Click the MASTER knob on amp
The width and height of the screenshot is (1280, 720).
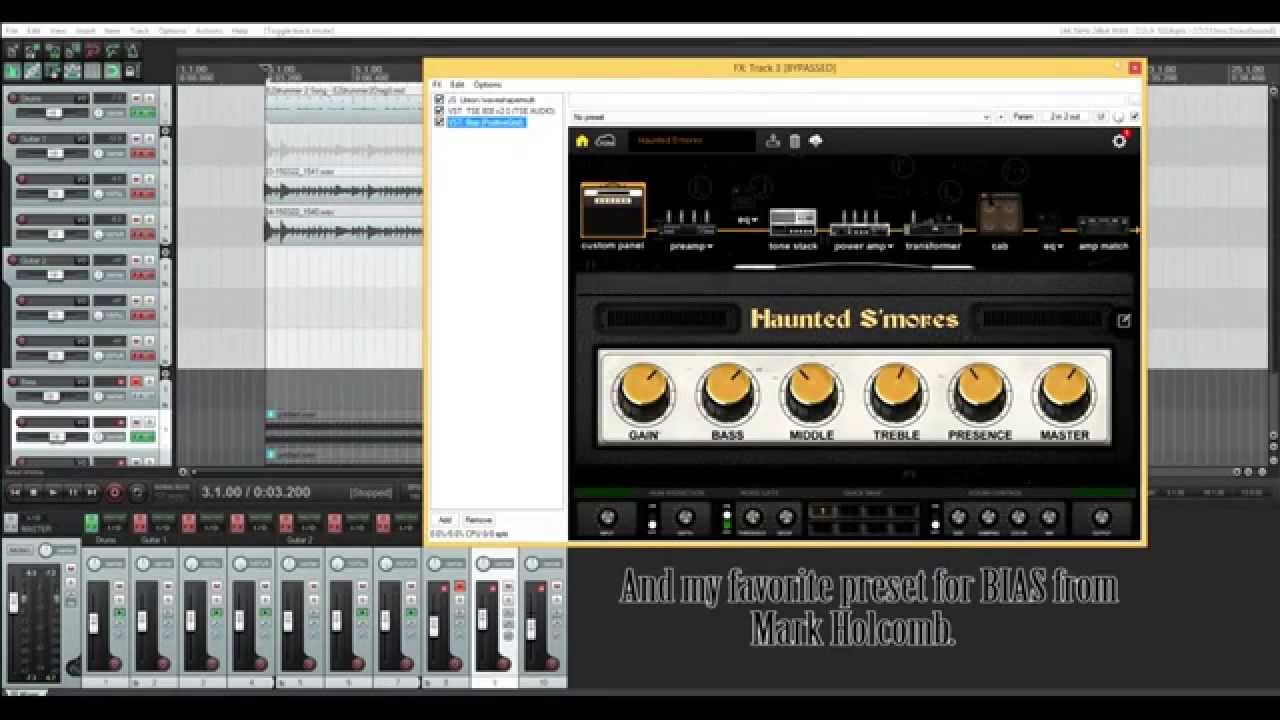point(1064,393)
